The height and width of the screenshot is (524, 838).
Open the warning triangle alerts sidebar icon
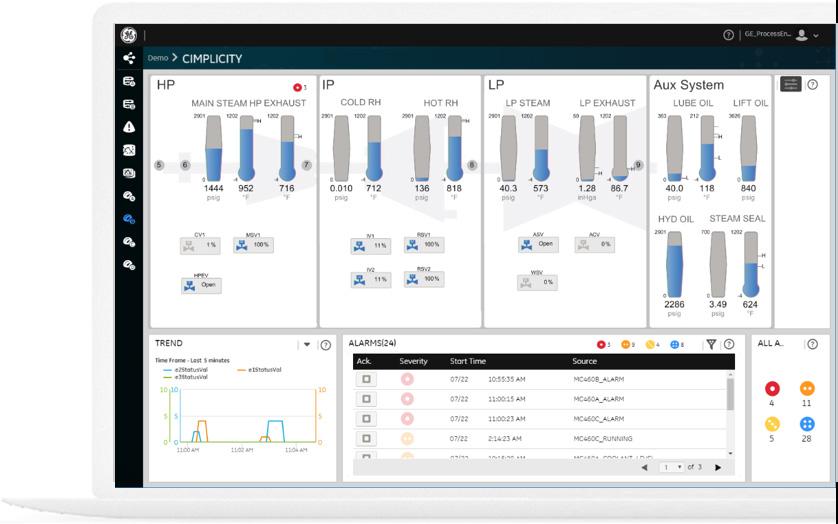[129, 127]
